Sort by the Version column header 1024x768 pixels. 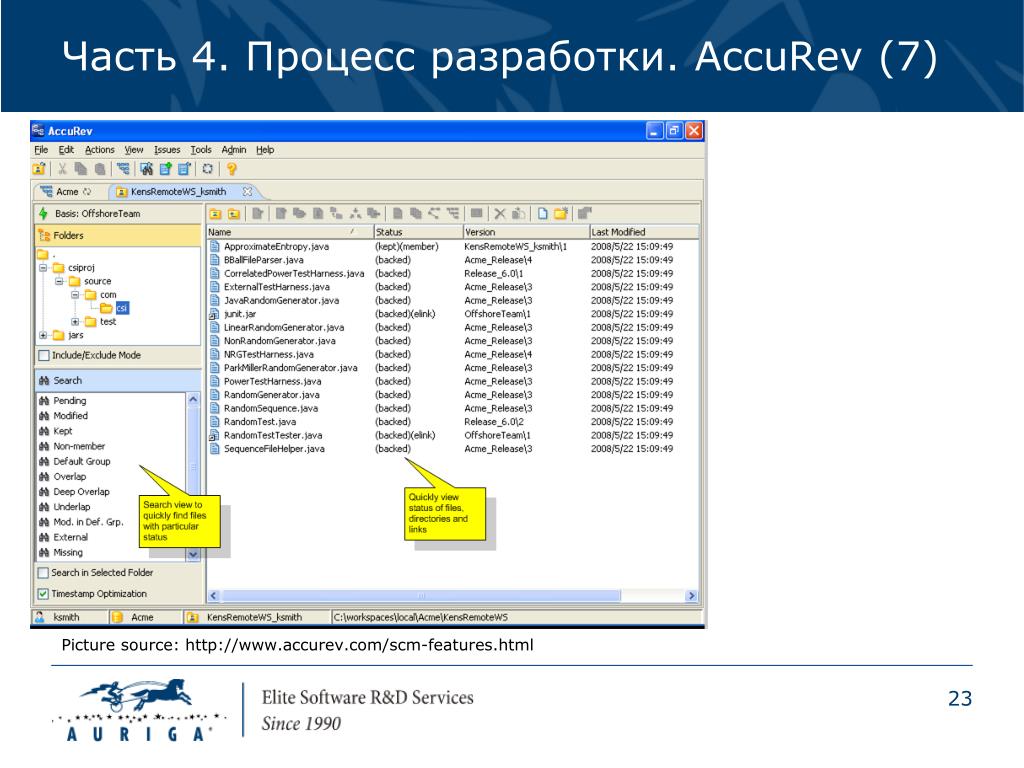[526, 232]
